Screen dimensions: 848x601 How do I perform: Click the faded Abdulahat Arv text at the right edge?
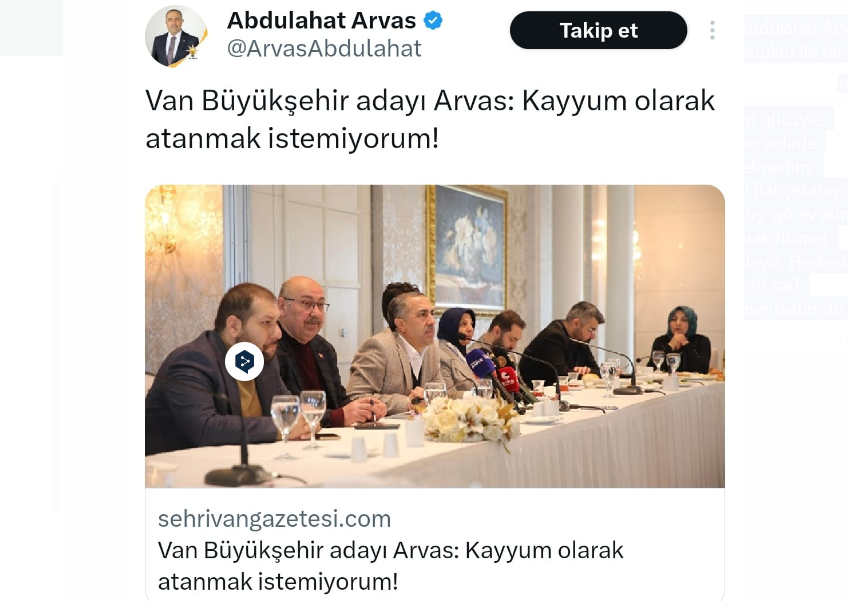coord(796,28)
